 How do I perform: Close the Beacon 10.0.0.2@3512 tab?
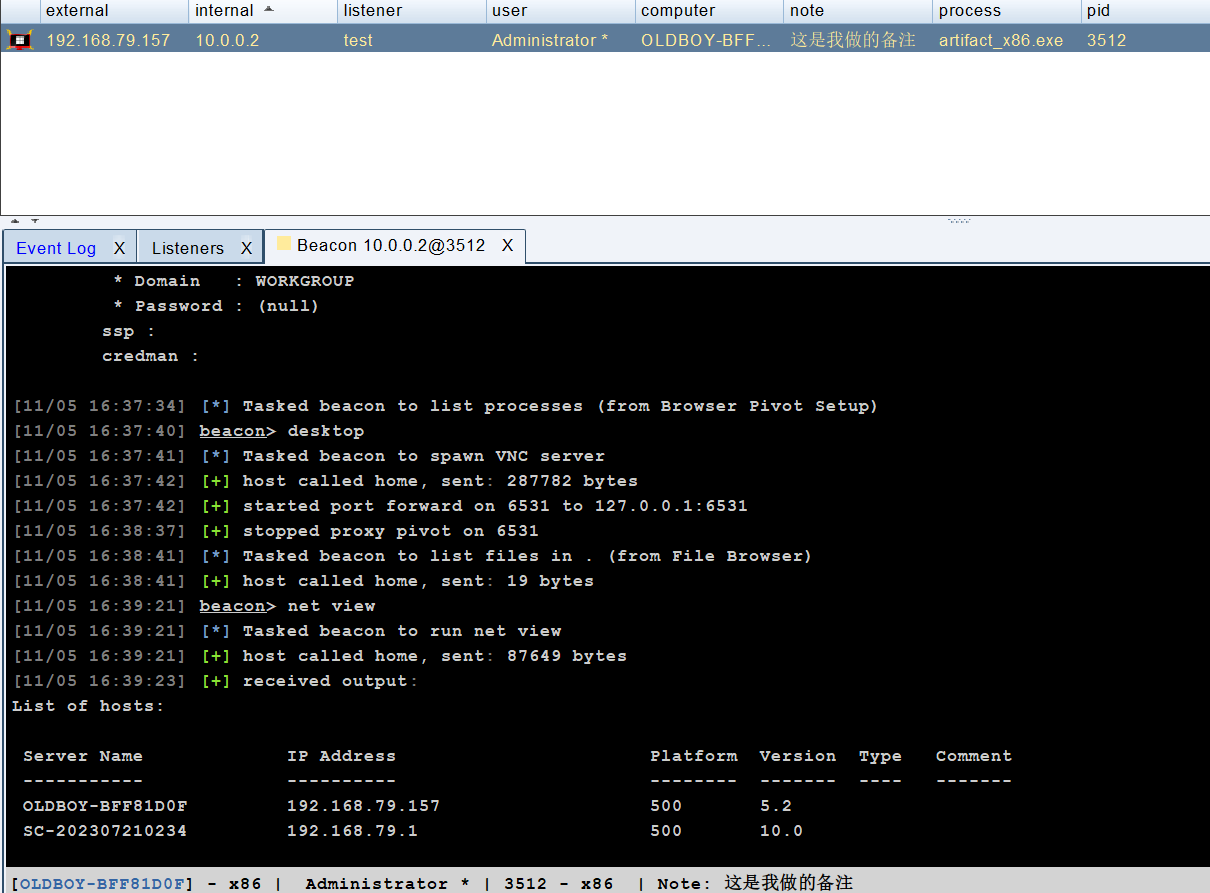(507, 245)
